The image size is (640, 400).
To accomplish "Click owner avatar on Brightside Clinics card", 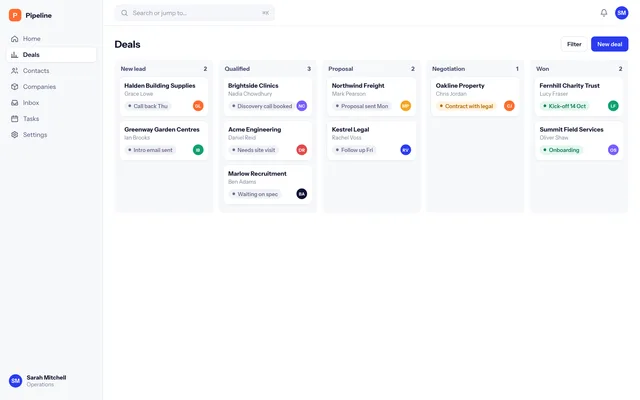I will 302,106.
